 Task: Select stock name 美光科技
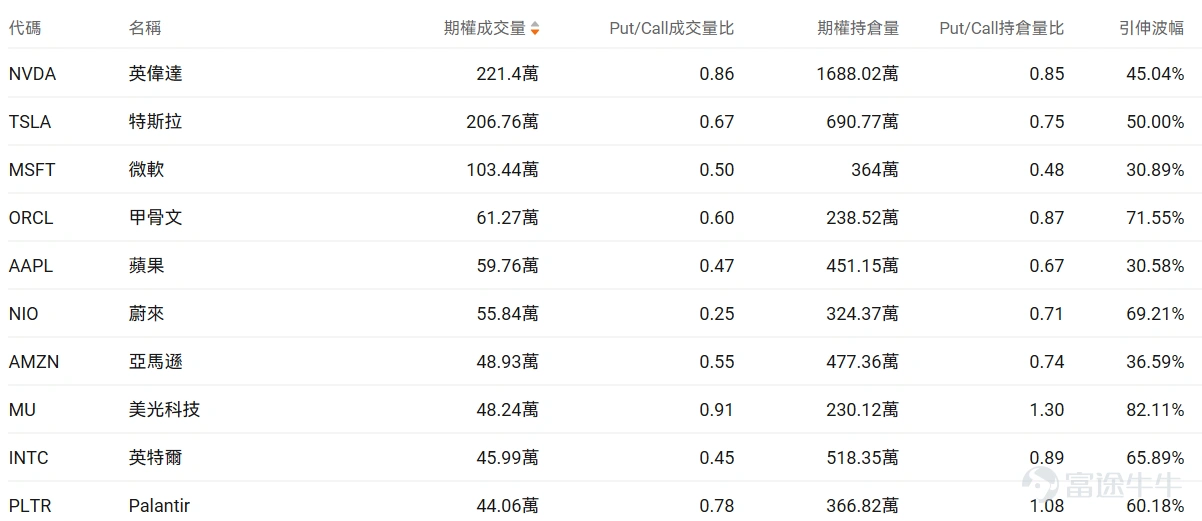[165, 410]
